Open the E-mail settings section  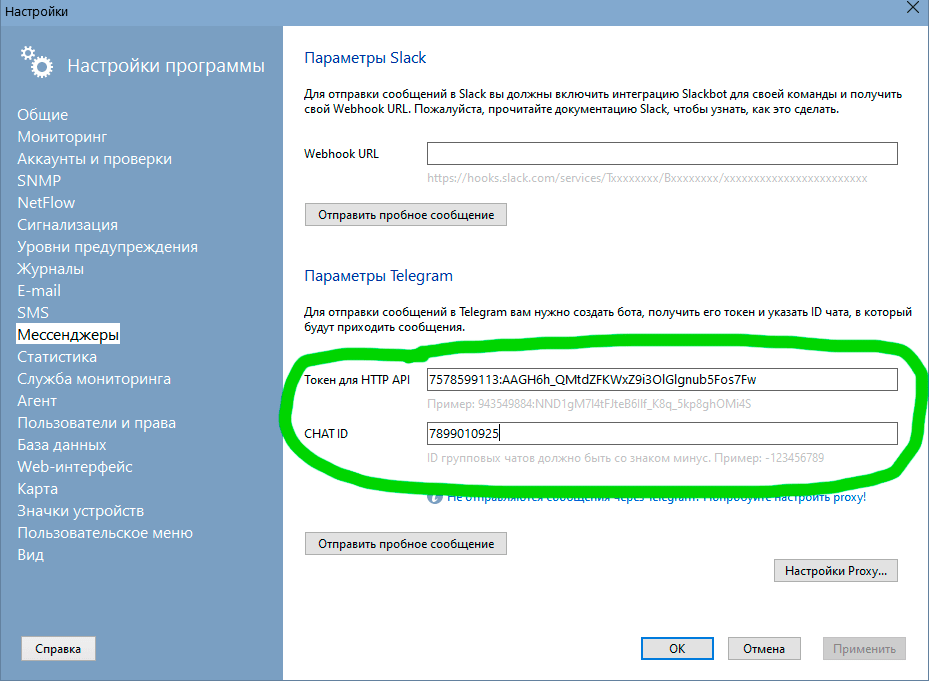coord(39,290)
